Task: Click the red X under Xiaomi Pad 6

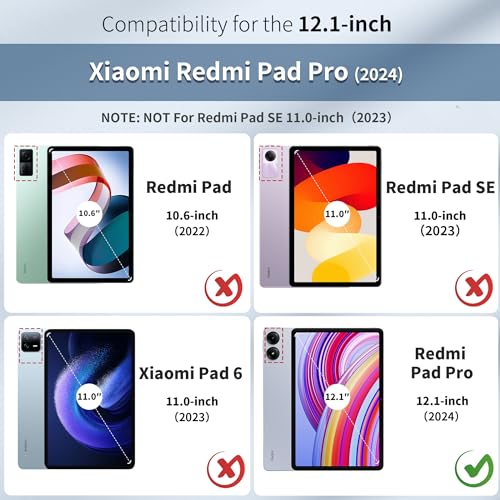Action: coord(226,470)
